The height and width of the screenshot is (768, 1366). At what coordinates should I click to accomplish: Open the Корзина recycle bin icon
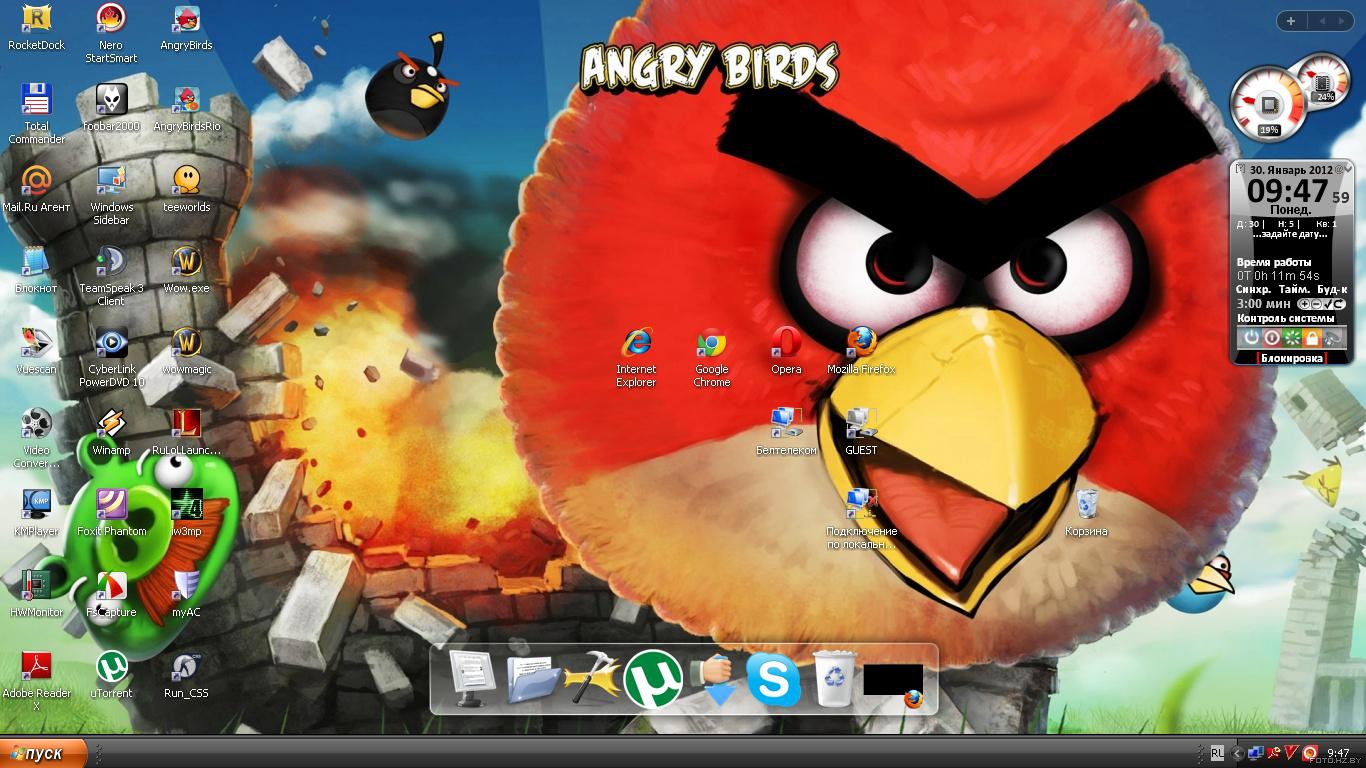[1086, 512]
